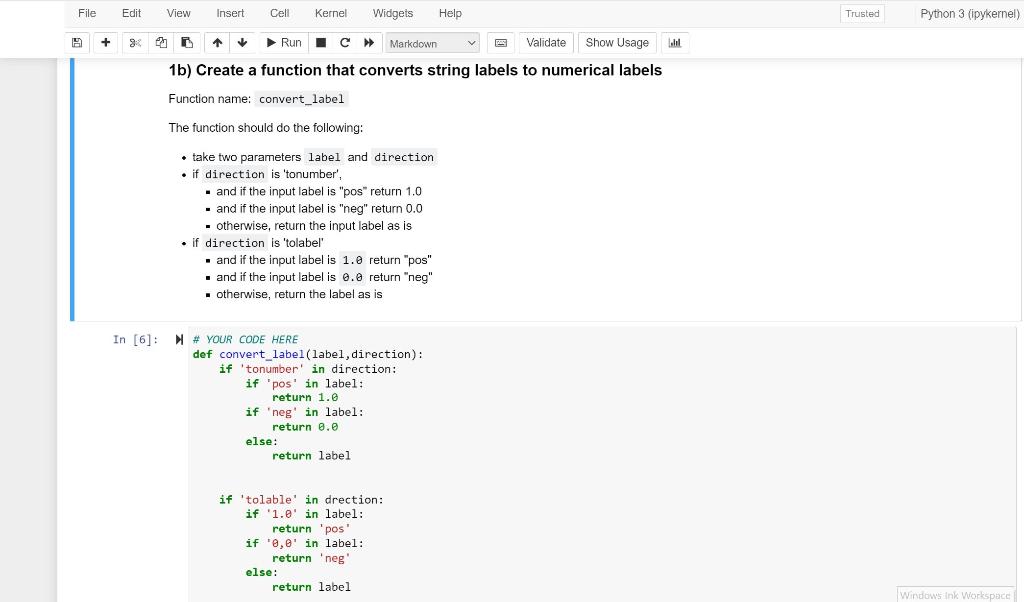The width and height of the screenshot is (1024, 602).
Task: Click the "return 'pos'" code line
Action: coord(311,529)
